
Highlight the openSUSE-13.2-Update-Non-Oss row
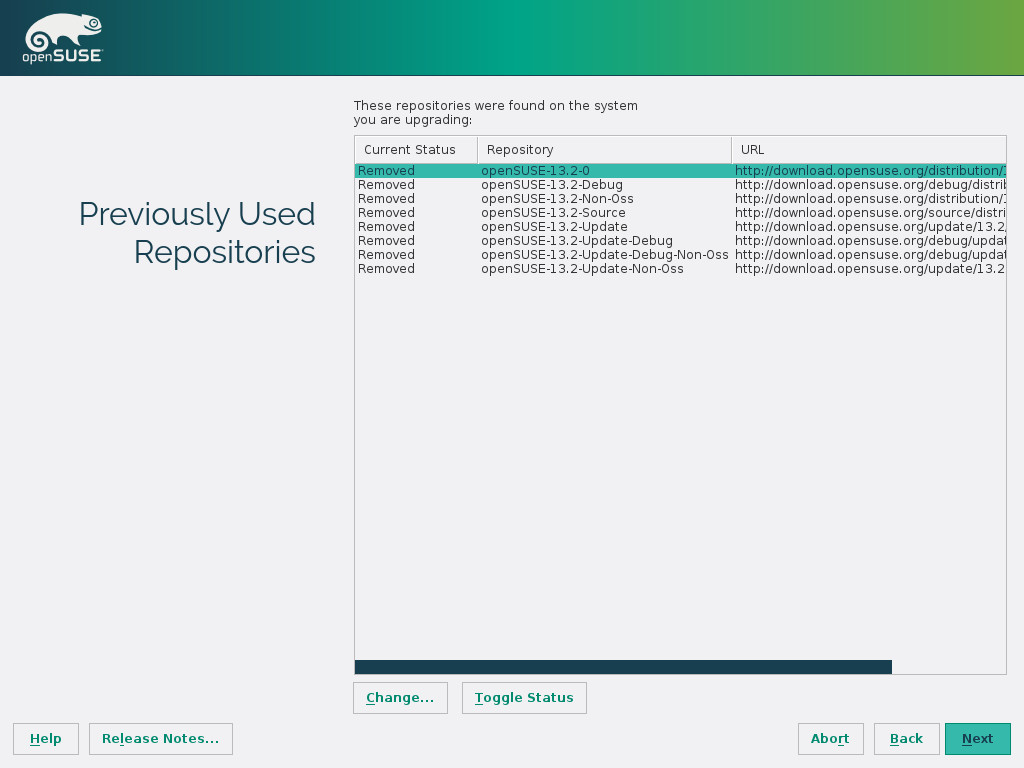(x=582, y=269)
